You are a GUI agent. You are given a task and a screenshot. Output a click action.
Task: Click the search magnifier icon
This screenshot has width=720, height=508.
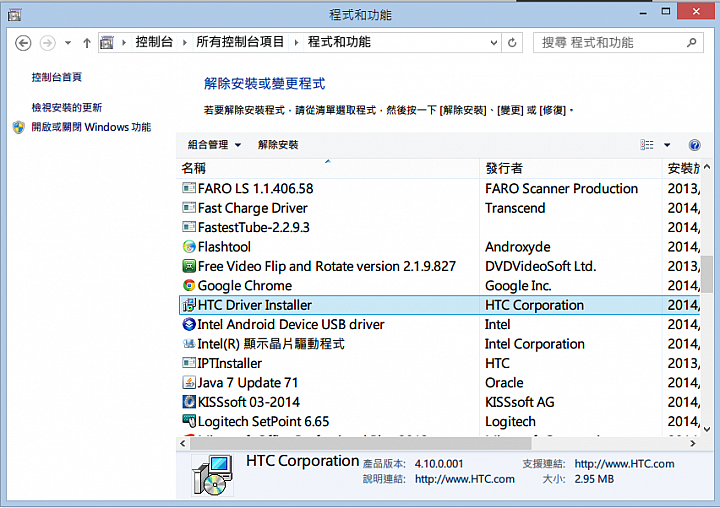pyautogui.click(x=692, y=43)
